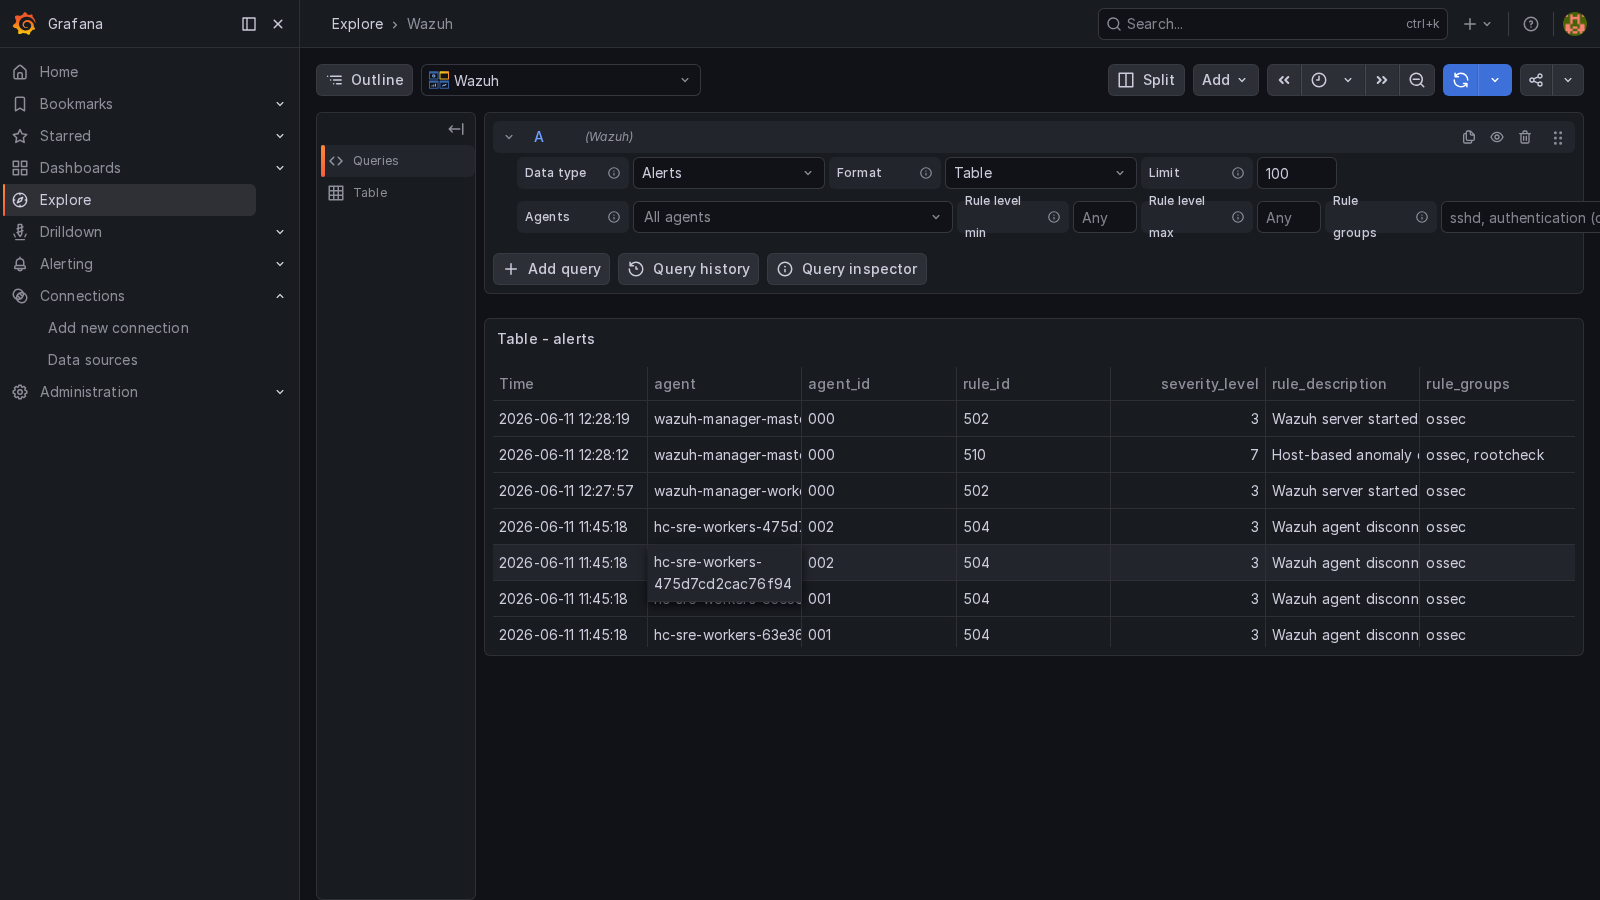Open Alerting in the sidebar
1600x900 pixels.
coord(66,264)
